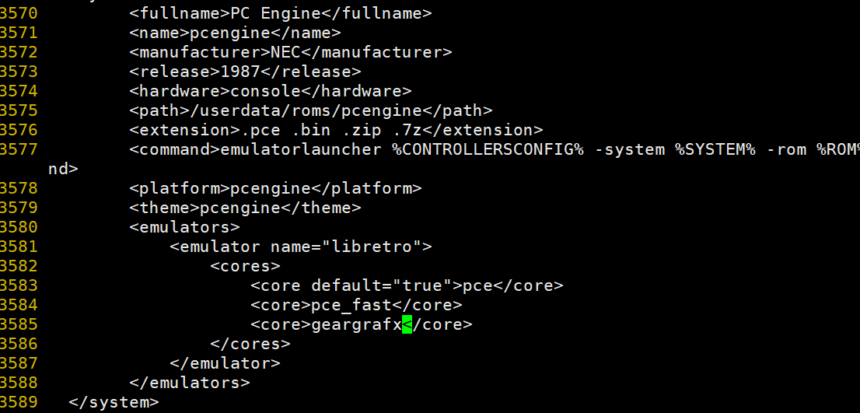This screenshot has width=860, height=413.
Task: Click the emulator name="libretro" tag
Action: [301, 247]
